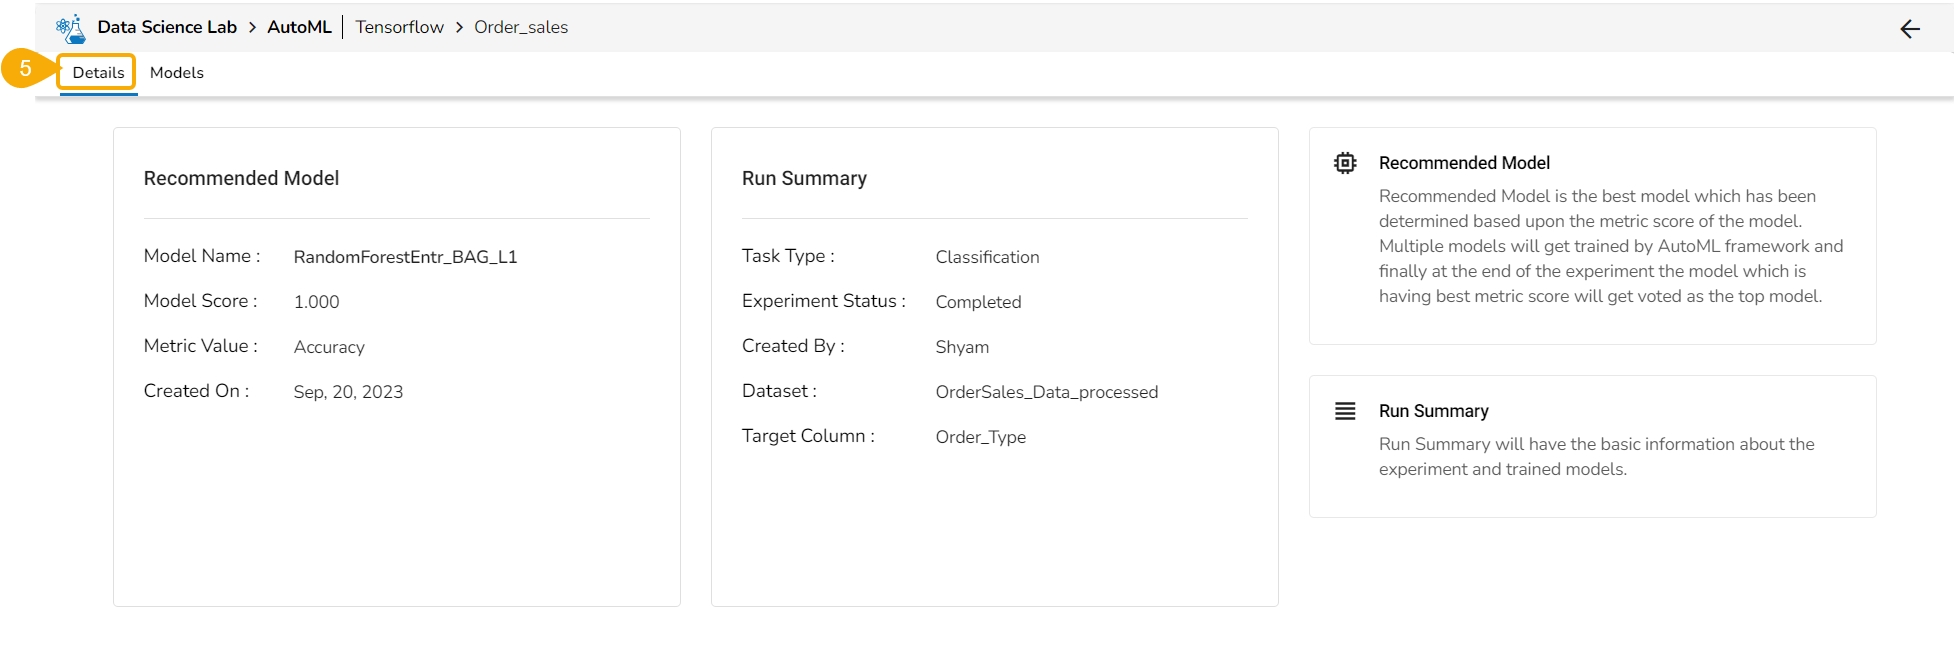Click chevron between Tensorflow and Order_sales
Screen dimensions: 1954x656
(x=459, y=28)
